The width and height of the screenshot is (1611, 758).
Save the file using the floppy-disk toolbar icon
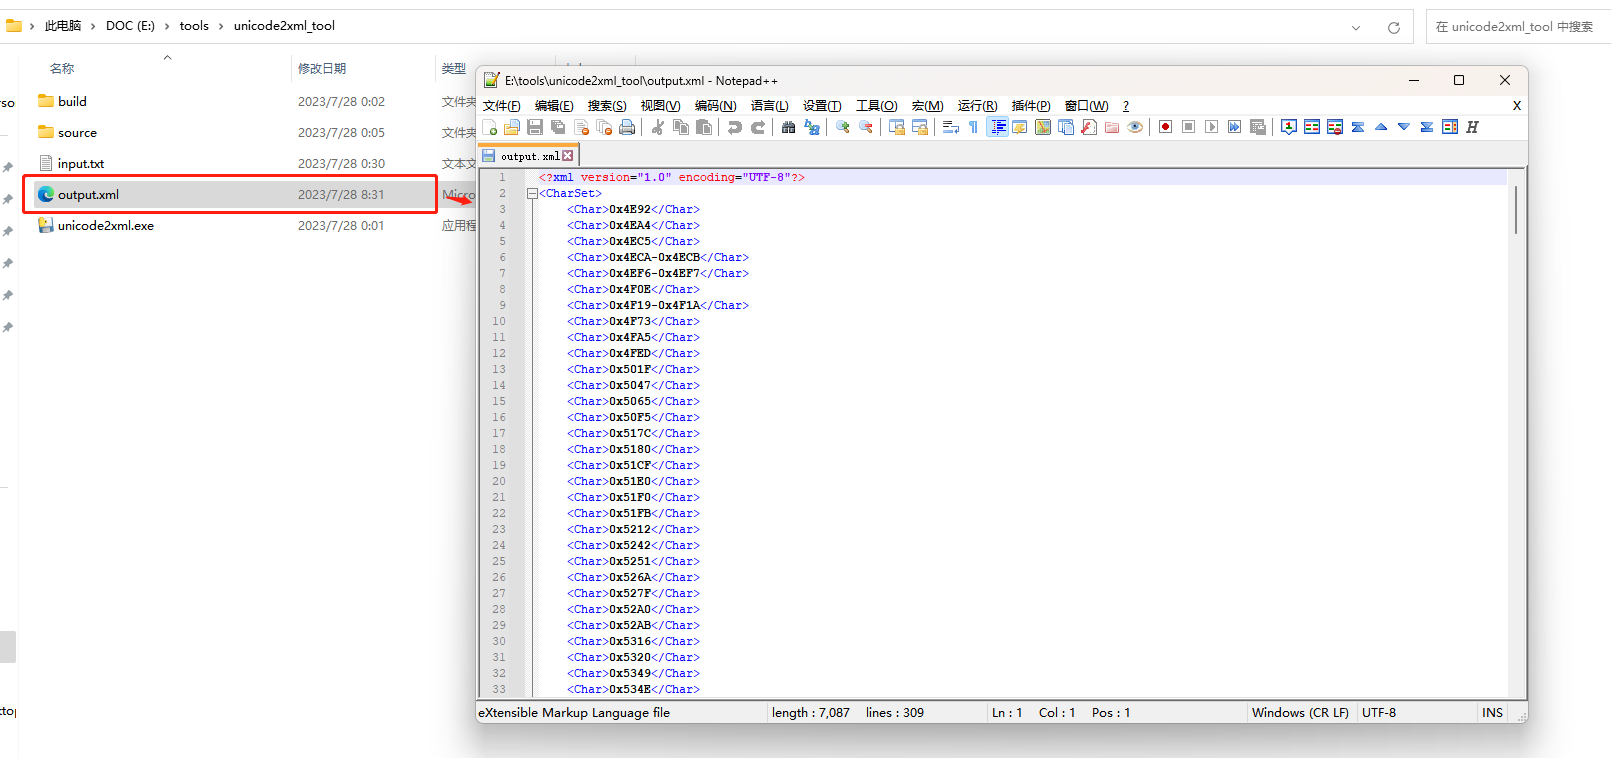click(x=535, y=127)
